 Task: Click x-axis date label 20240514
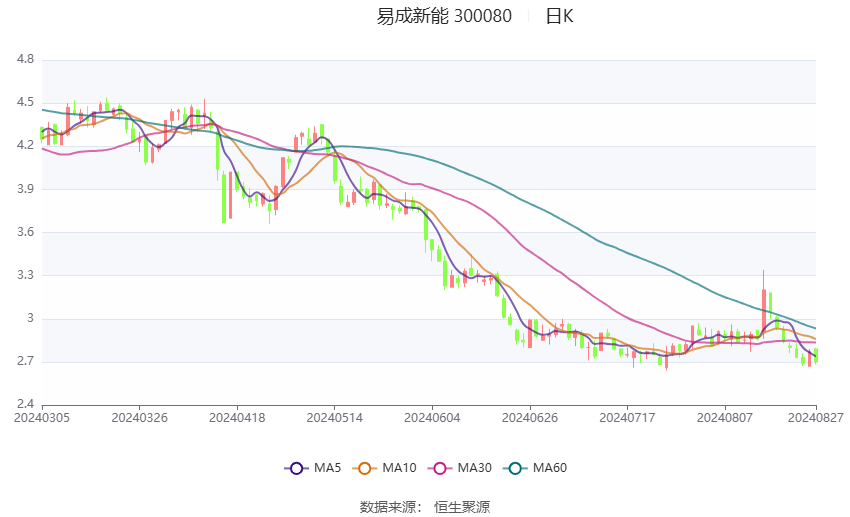coord(334,418)
